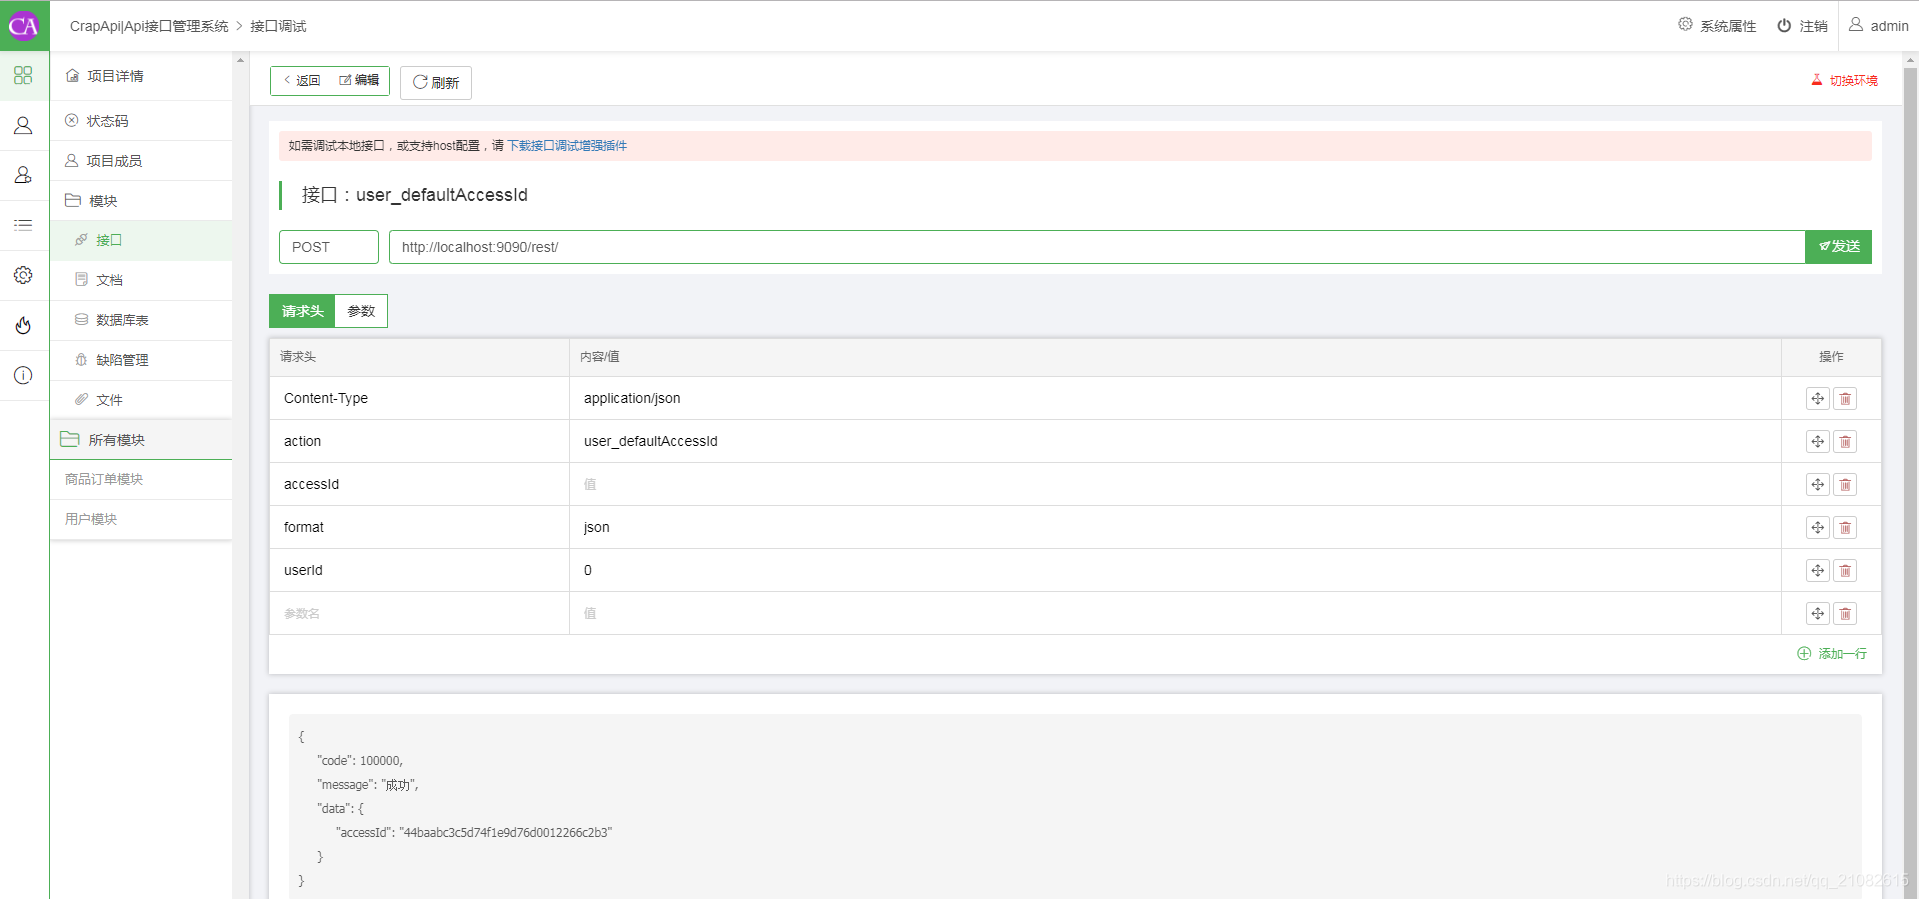Open the dashboard grid icon in the left rail
Image resolution: width=1919 pixels, height=899 pixels.
pos(24,76)
